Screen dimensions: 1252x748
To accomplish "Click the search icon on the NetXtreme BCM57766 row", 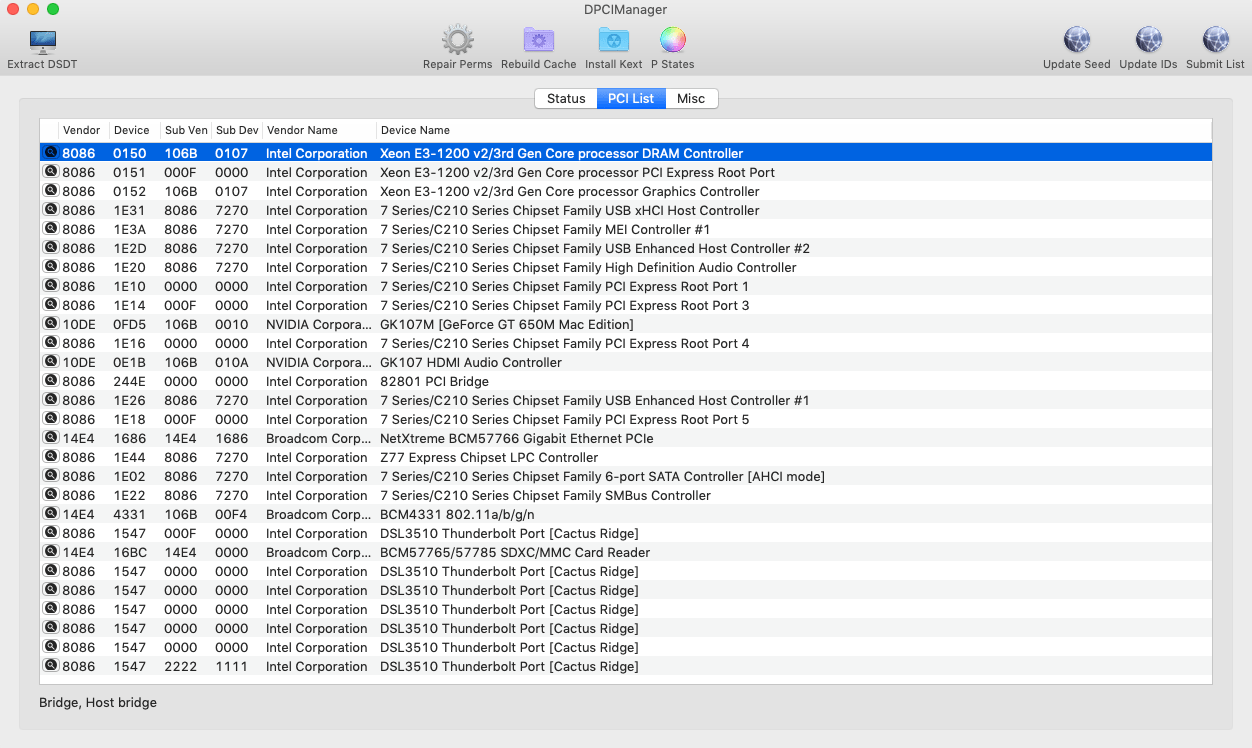I will pos(51,438).
